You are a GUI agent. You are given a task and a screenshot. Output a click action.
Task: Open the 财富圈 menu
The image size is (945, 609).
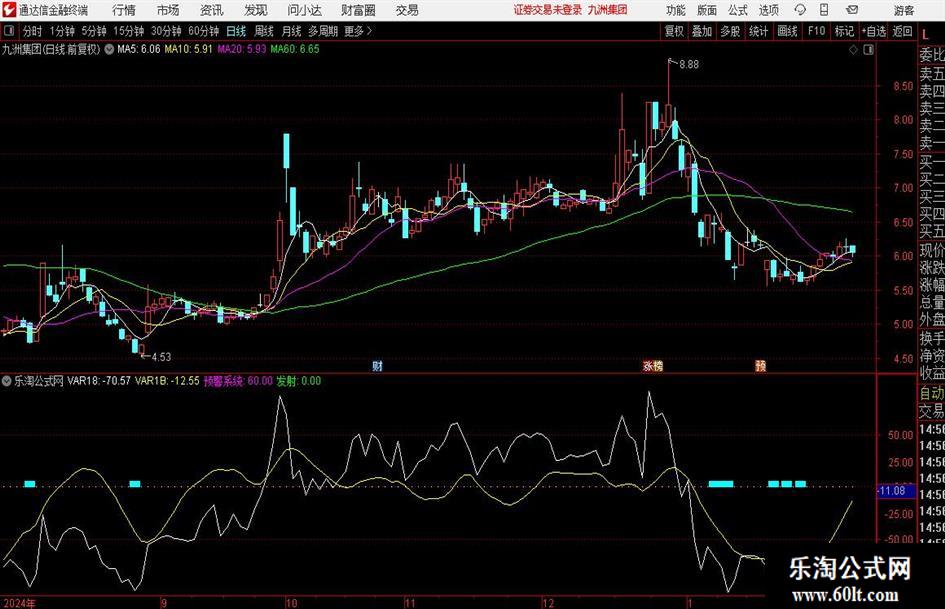coord(358,10)
